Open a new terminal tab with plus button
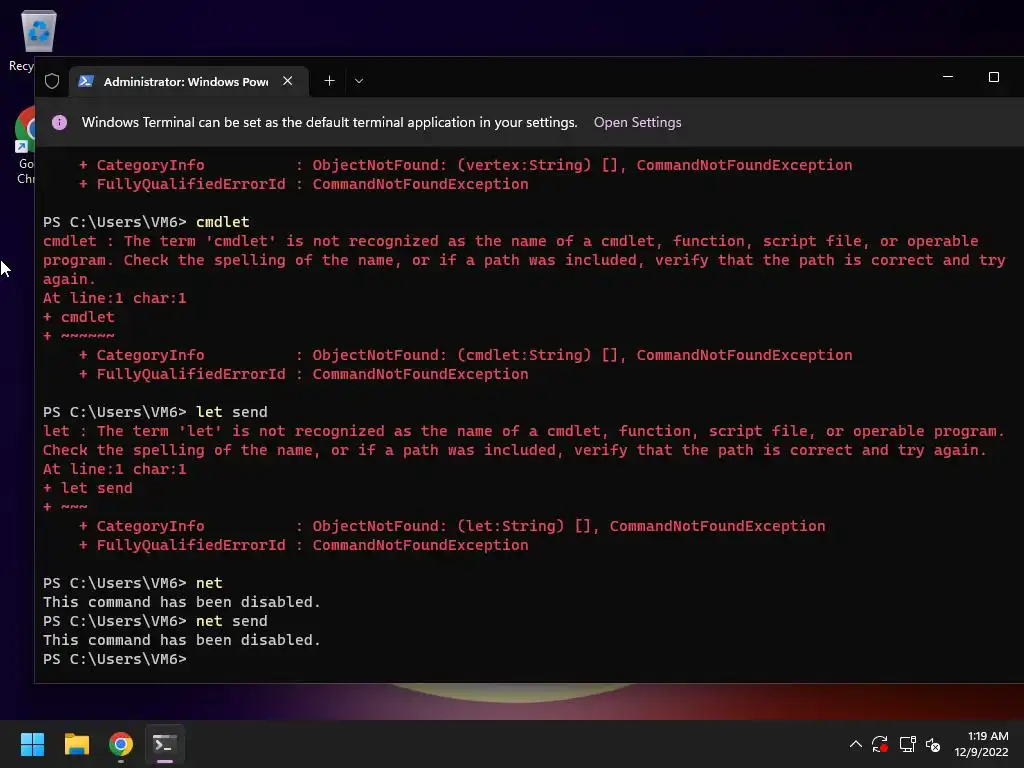This screenshot has width=1024, height=768. pyautogui.click(x=329, y=81)
